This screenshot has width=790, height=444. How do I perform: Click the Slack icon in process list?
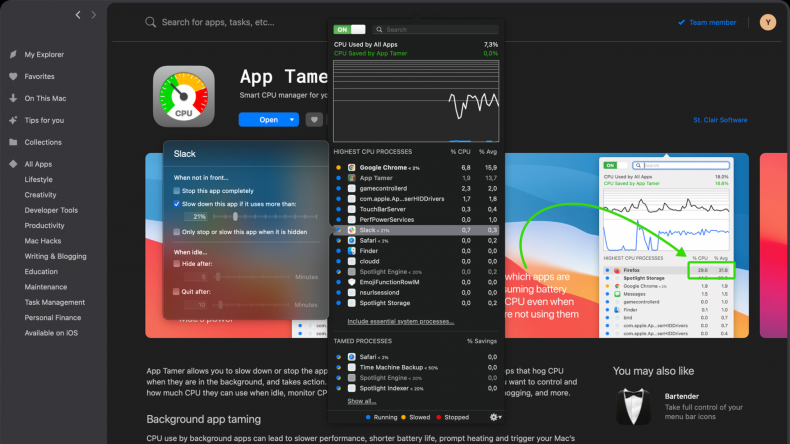[352, 230]
